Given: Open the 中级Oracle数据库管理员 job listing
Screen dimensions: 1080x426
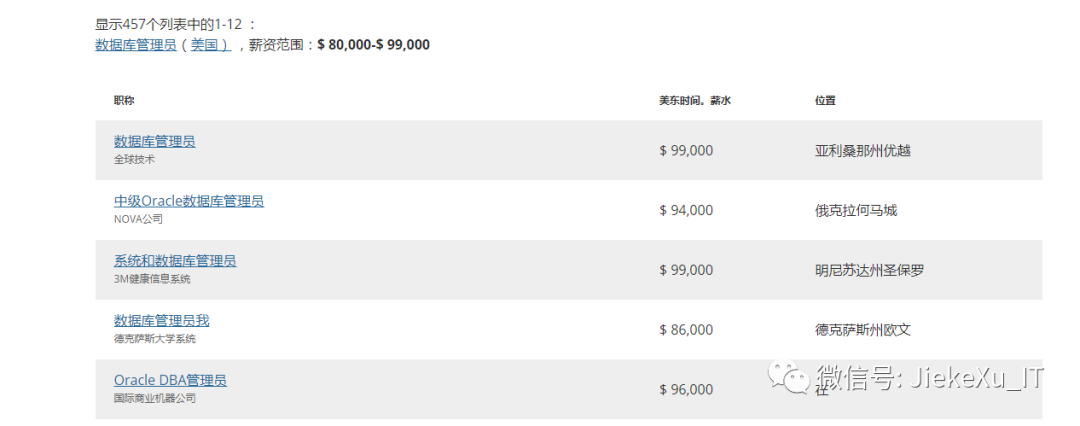Looking at the screenshot, I should click(189, 201).
